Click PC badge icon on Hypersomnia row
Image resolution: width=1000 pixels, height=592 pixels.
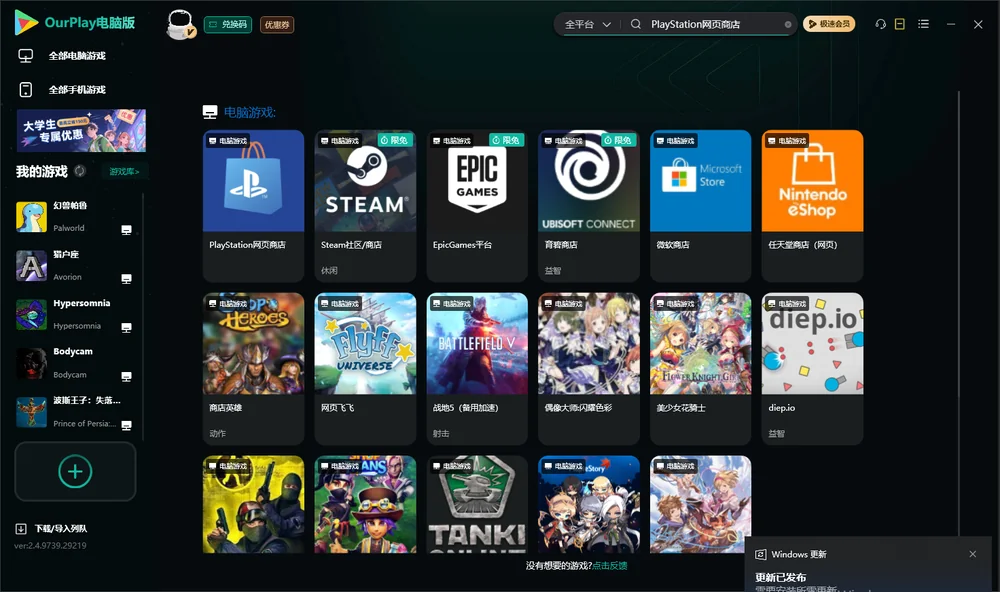[x=126, y=328]
